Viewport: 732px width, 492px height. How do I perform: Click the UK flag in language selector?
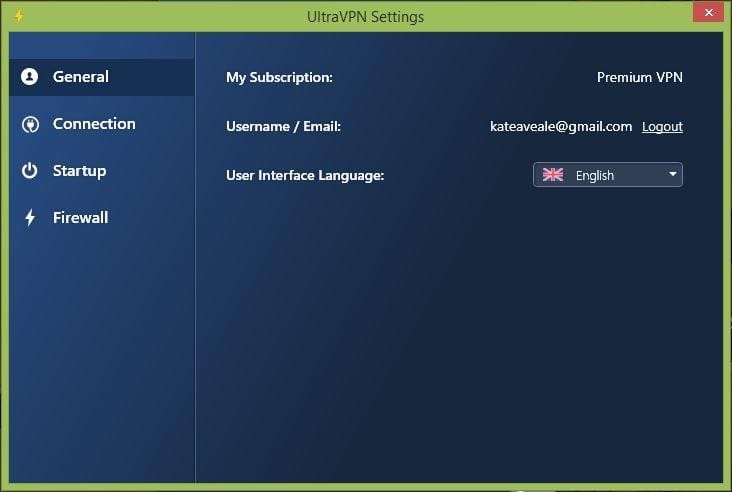(x=553, y=175)
